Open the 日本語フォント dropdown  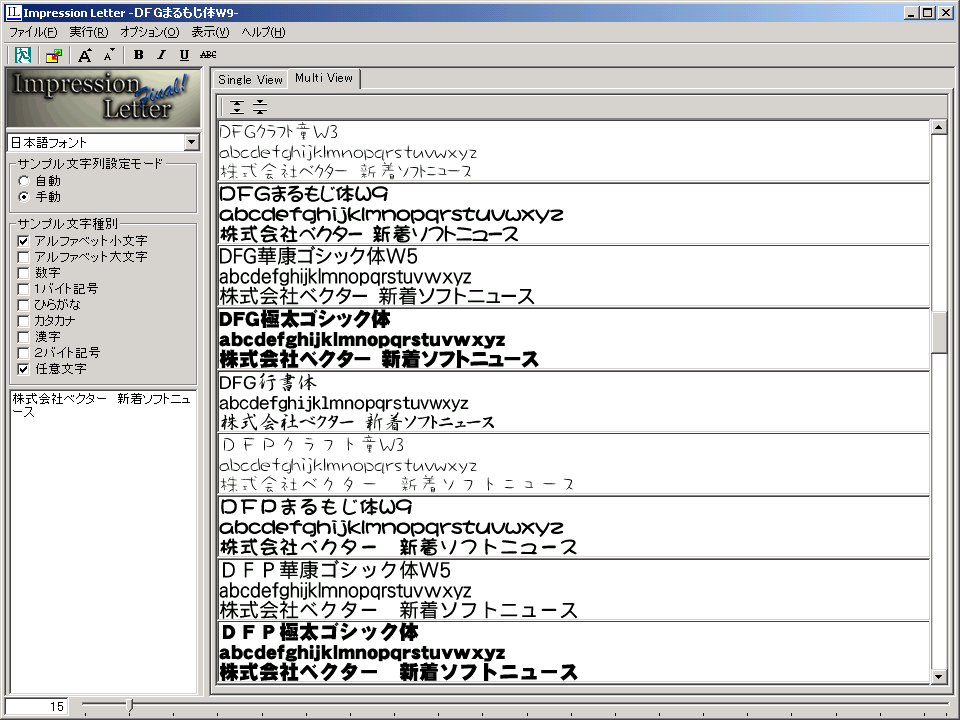click(192, 143)
